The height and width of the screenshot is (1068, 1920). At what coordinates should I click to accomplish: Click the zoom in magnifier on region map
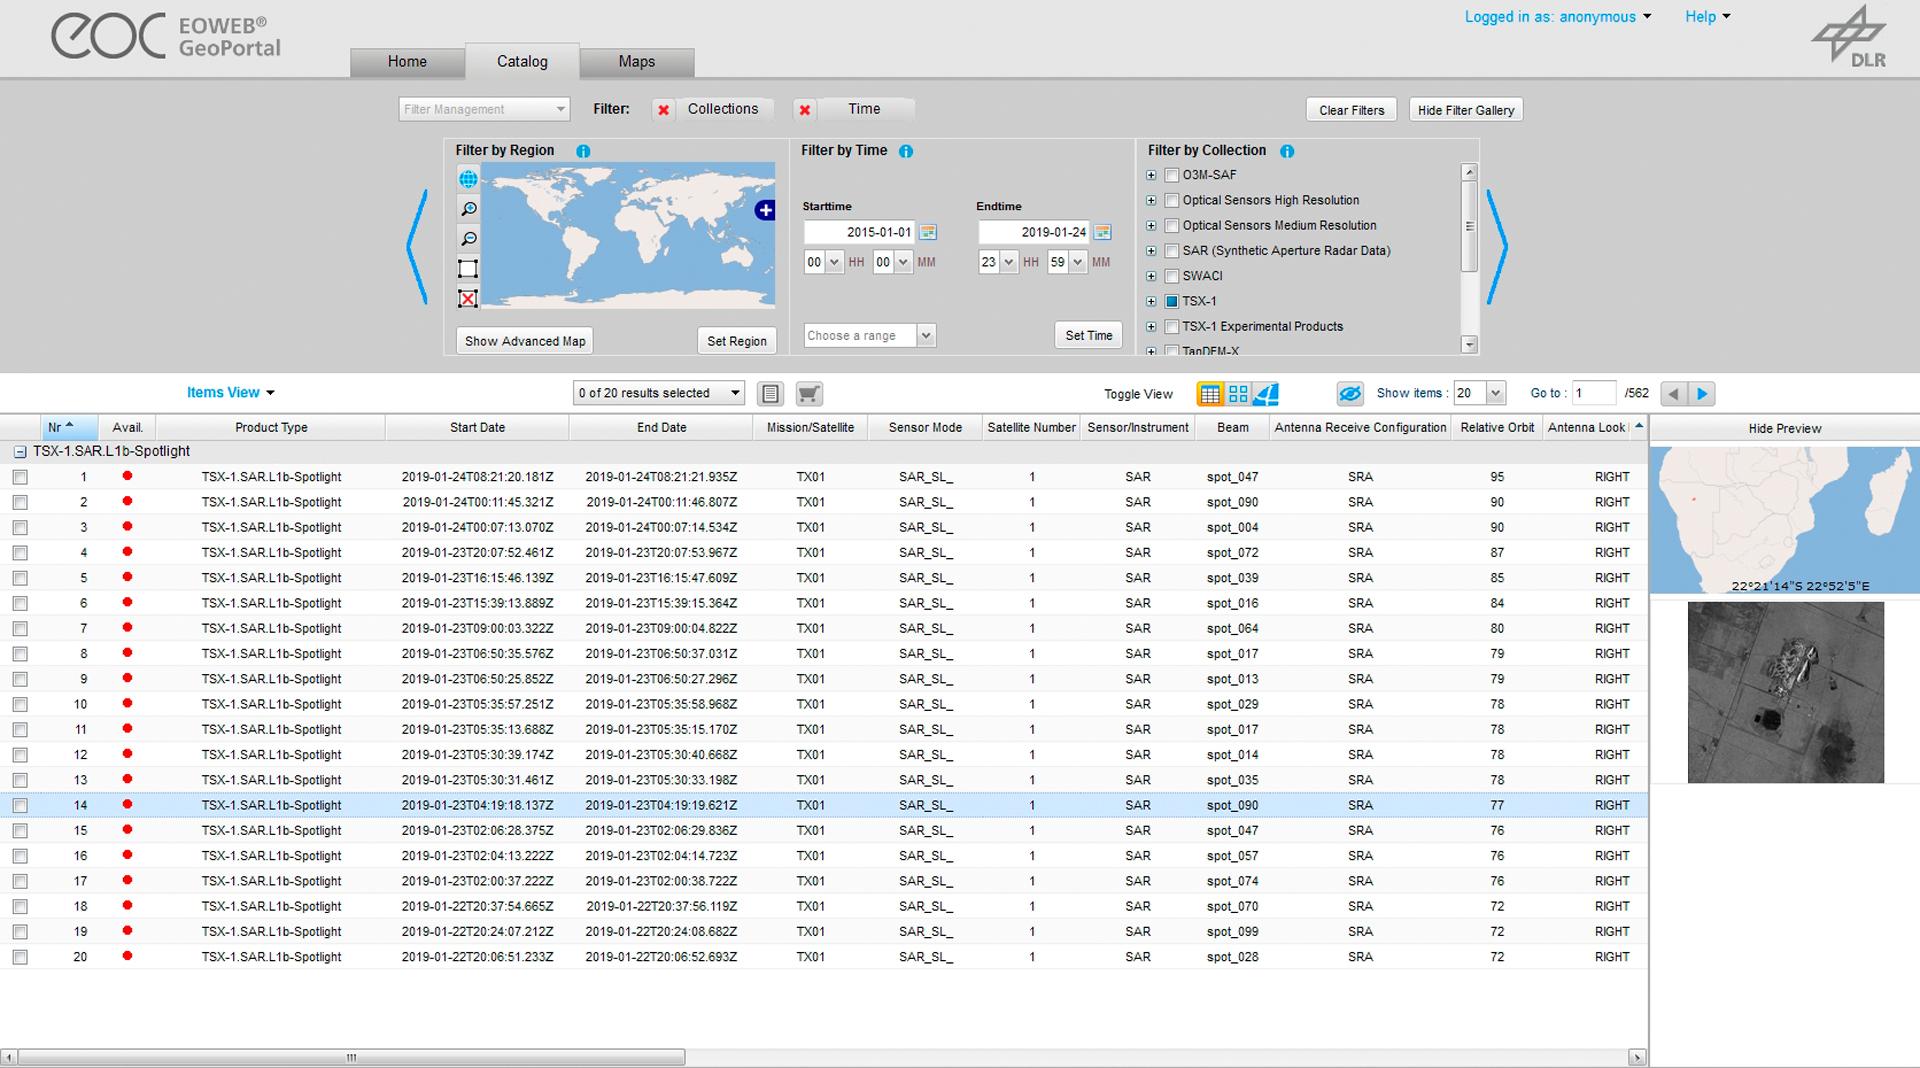(x=467, y=209)
